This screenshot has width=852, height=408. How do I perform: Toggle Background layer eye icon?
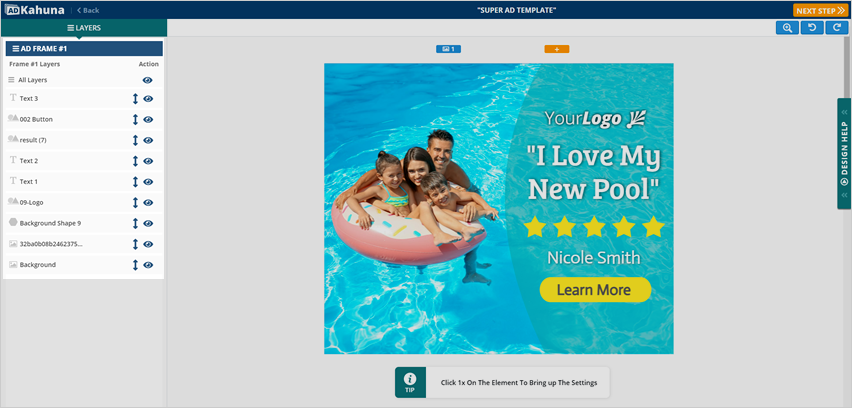click(x=148, y=265)
